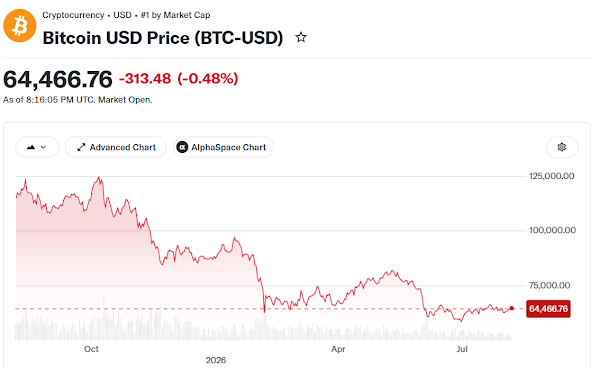This screenshot has width=600, height=376.
Task: Click the USD currency label
Action: point(122,15)
